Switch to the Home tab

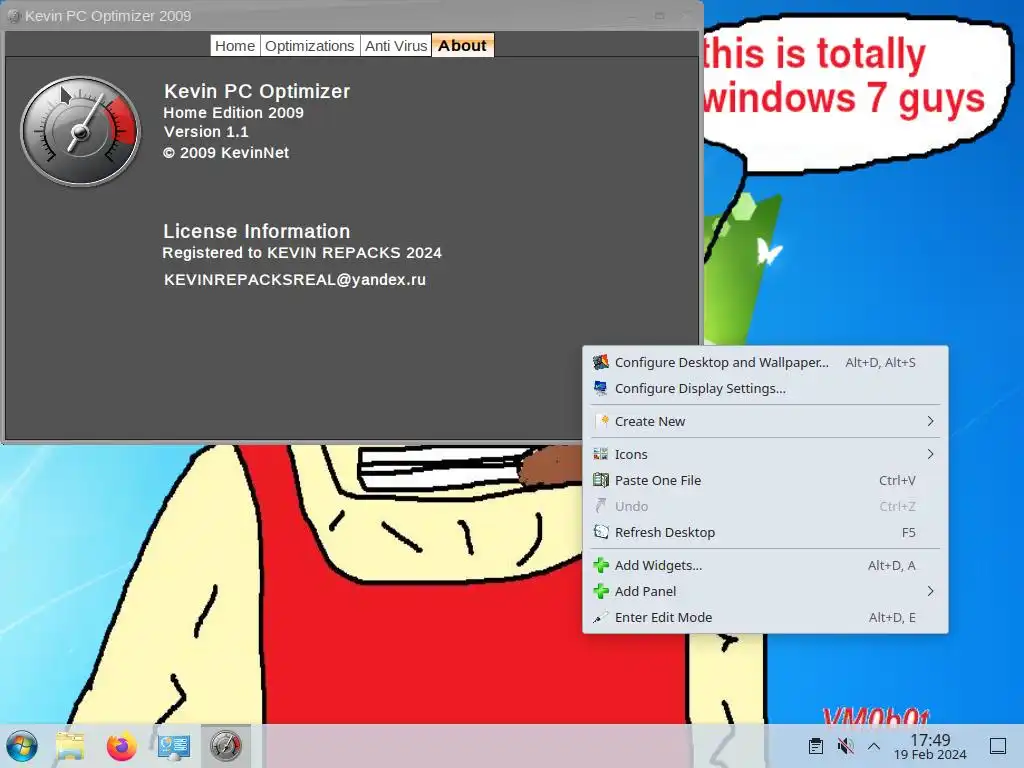(235, 46)
